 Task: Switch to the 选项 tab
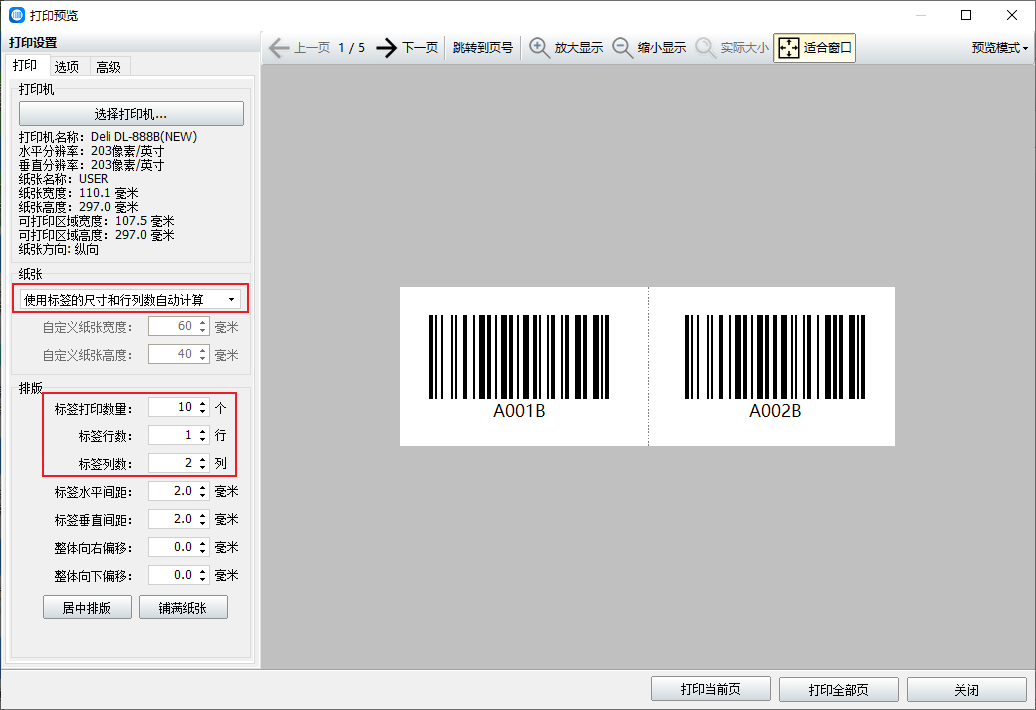[x=67, y=67]
